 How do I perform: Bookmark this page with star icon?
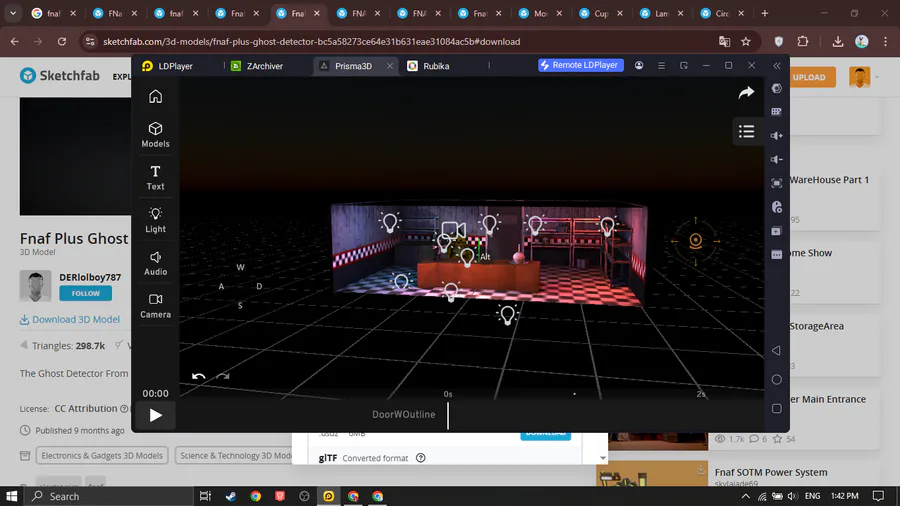pos(746,41)
